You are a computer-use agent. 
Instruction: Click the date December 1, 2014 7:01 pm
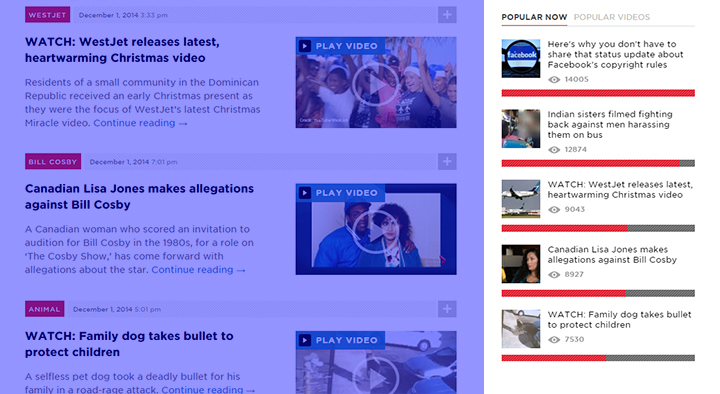tap(133, 162)
